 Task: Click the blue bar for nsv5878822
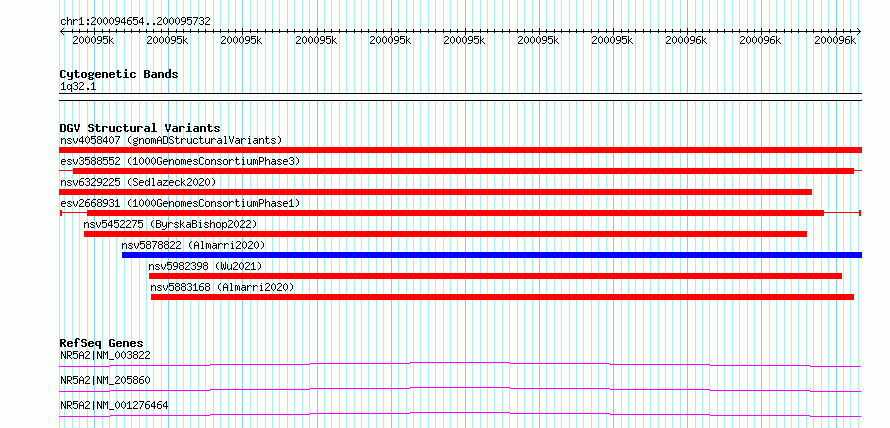pyautogui.click(x=492, y=255)
